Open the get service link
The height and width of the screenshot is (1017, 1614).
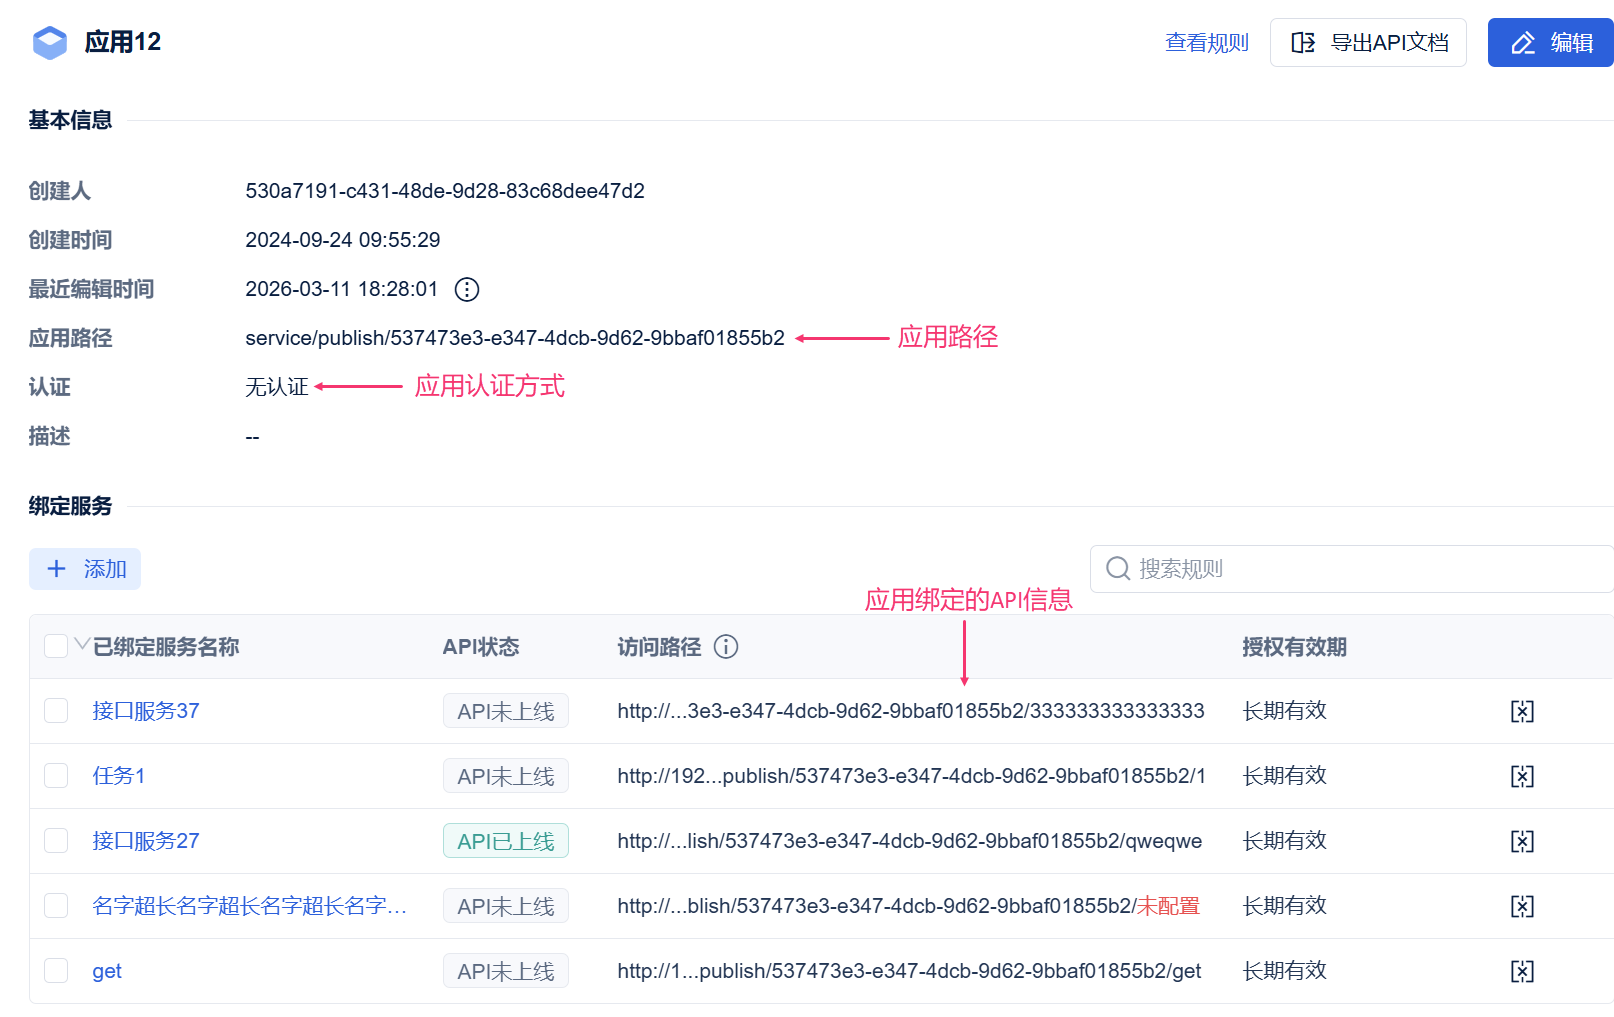coord(107,971)
